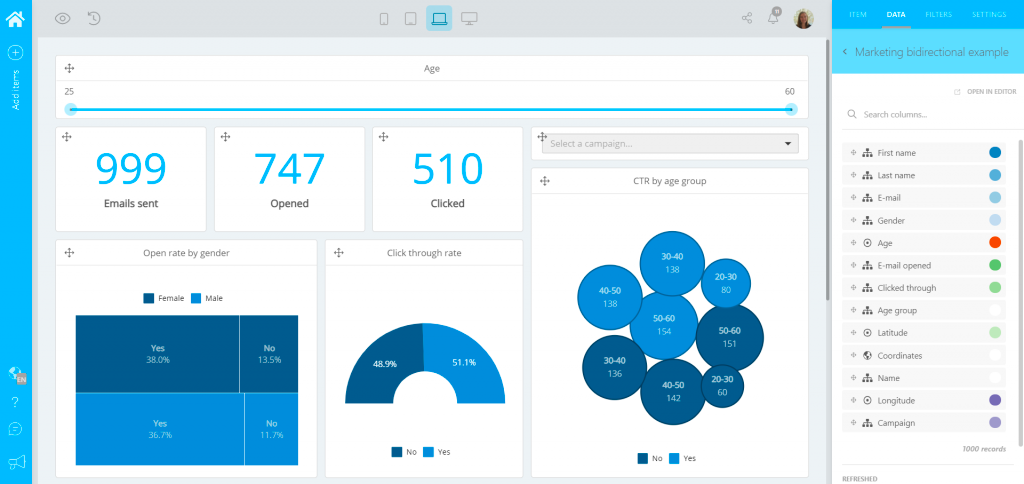Go back from Marketing bidirectional example

[845, 51]
